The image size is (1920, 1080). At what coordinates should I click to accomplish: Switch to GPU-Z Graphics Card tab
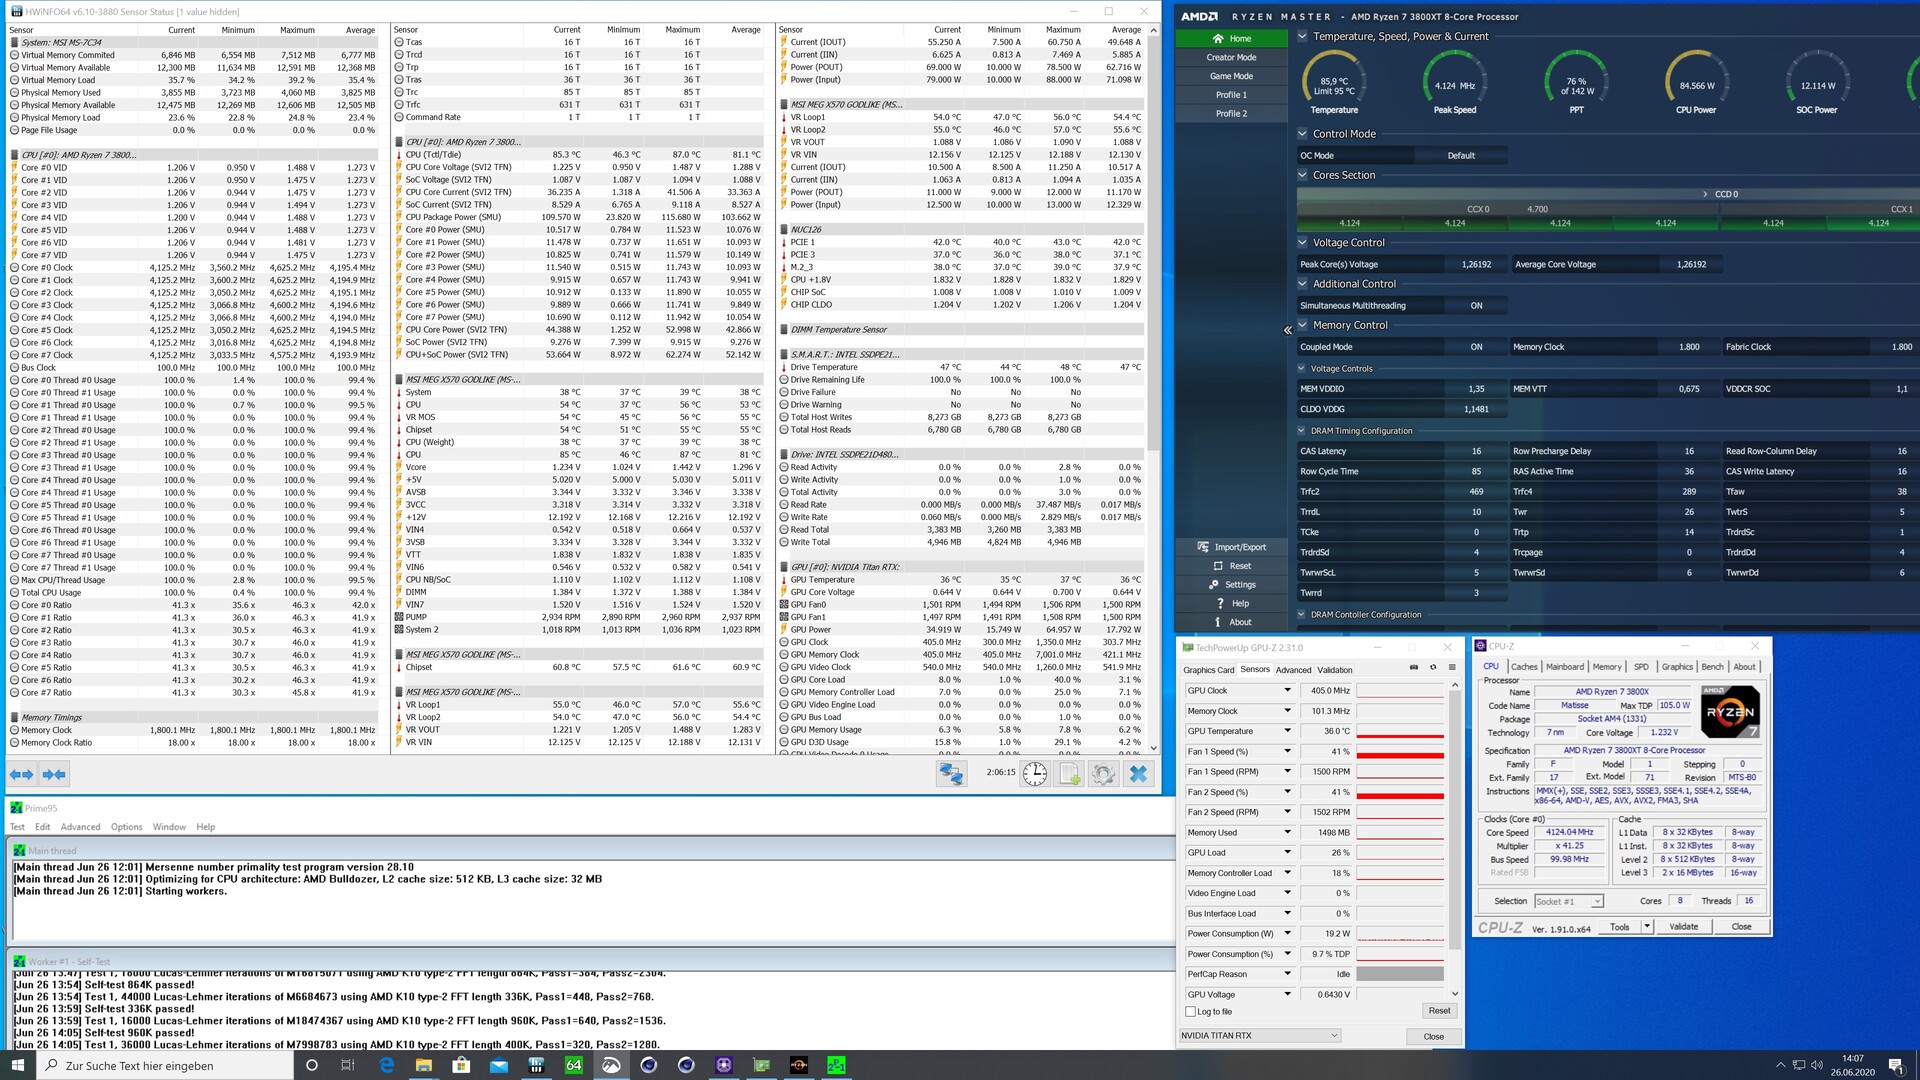[1209, 670]
